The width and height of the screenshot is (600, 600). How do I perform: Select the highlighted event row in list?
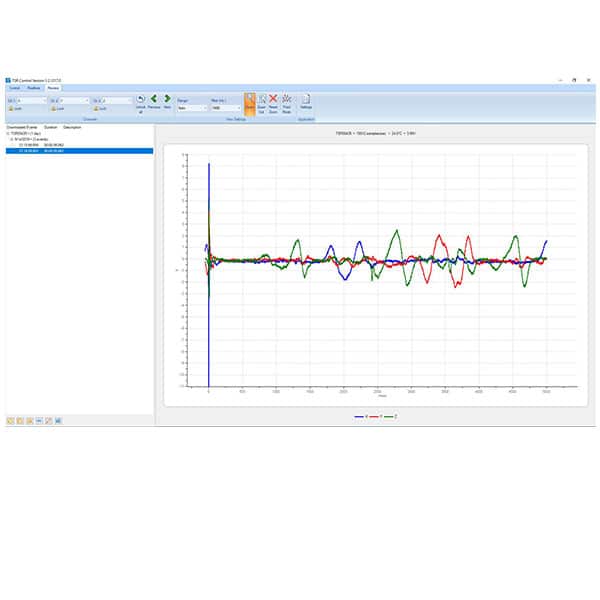(x=80, y=151)
